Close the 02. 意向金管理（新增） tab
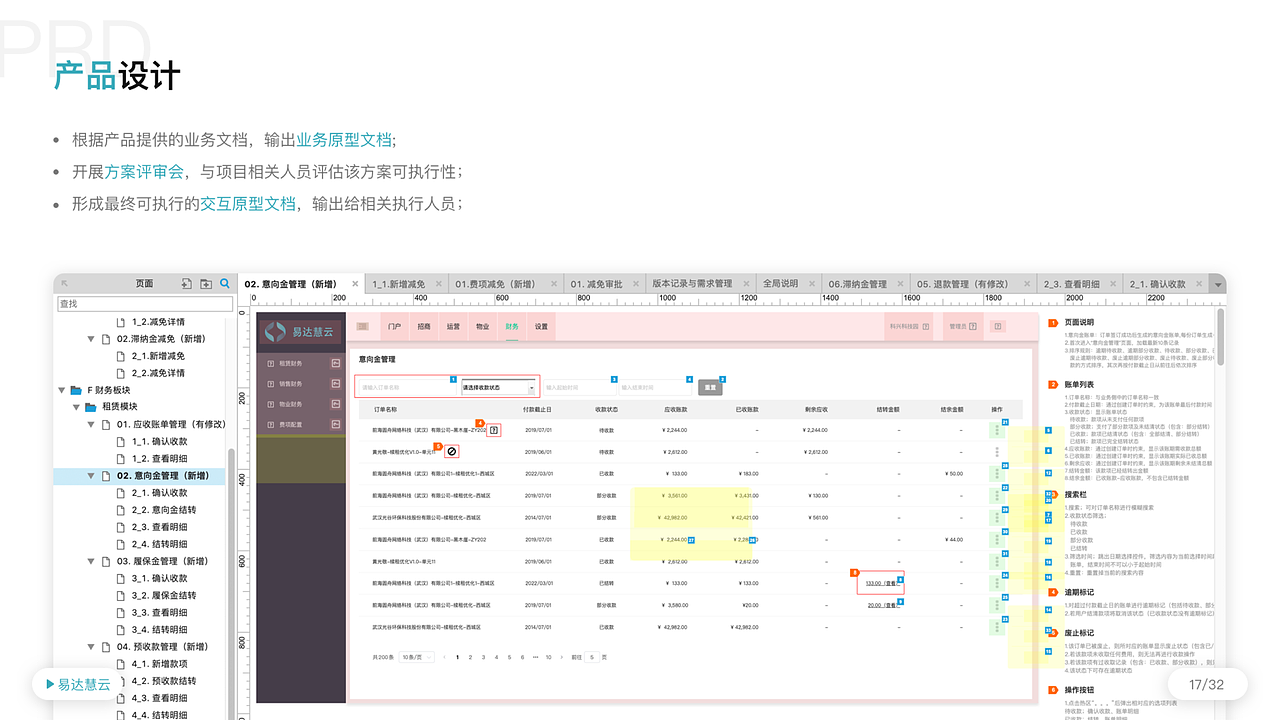 pos(355,284)
